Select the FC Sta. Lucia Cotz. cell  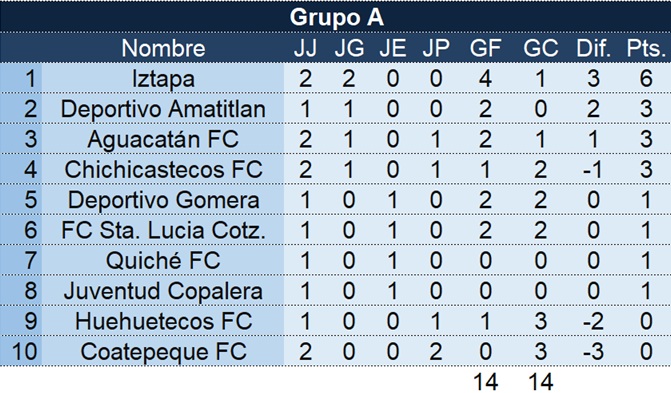point(163,230)
